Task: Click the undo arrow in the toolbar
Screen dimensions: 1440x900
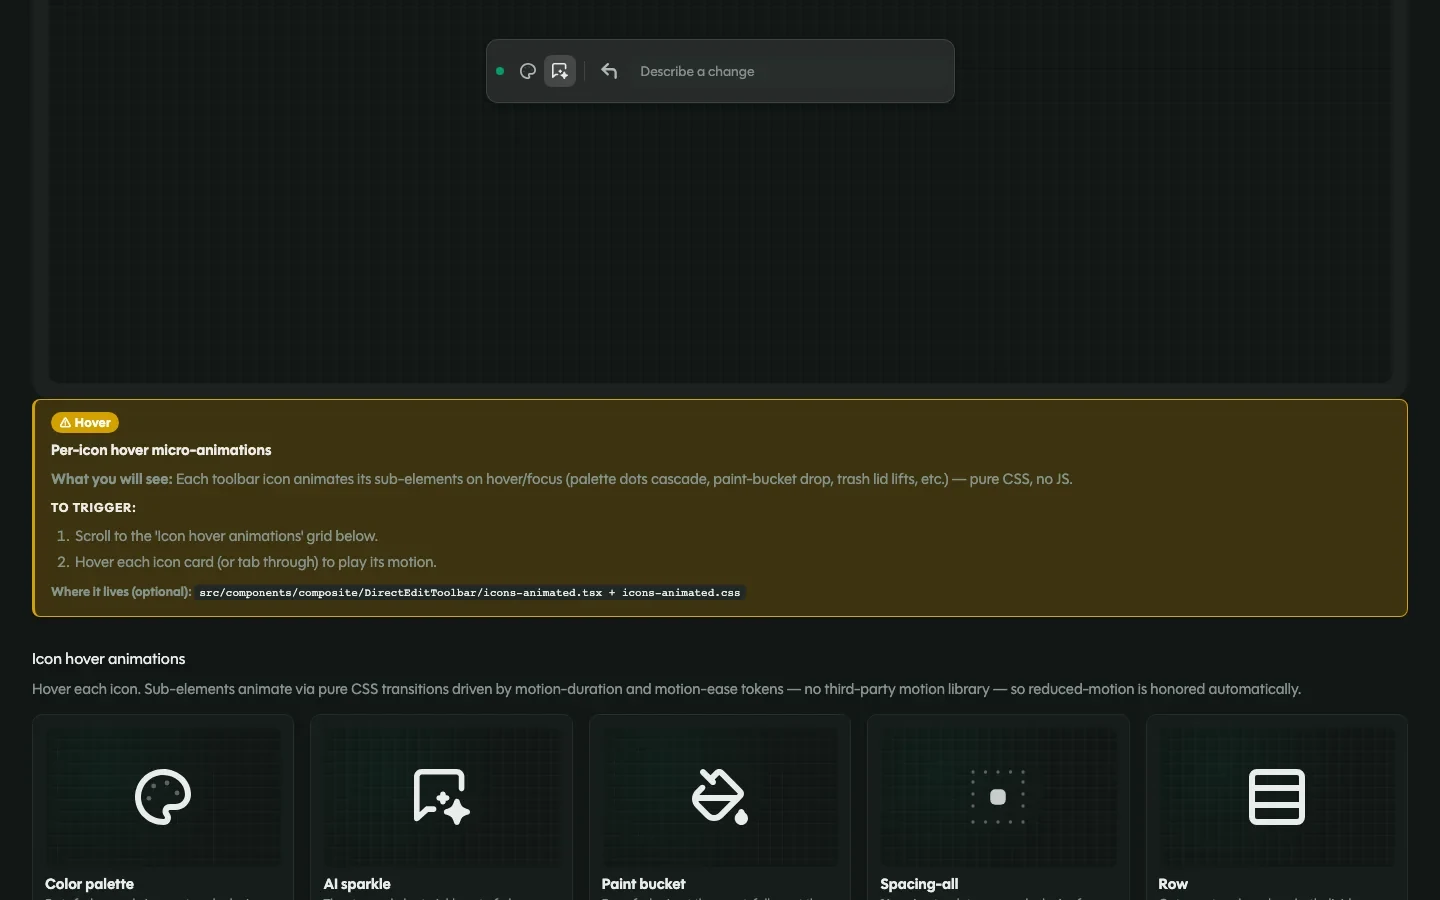Action: tap(609, 71)
